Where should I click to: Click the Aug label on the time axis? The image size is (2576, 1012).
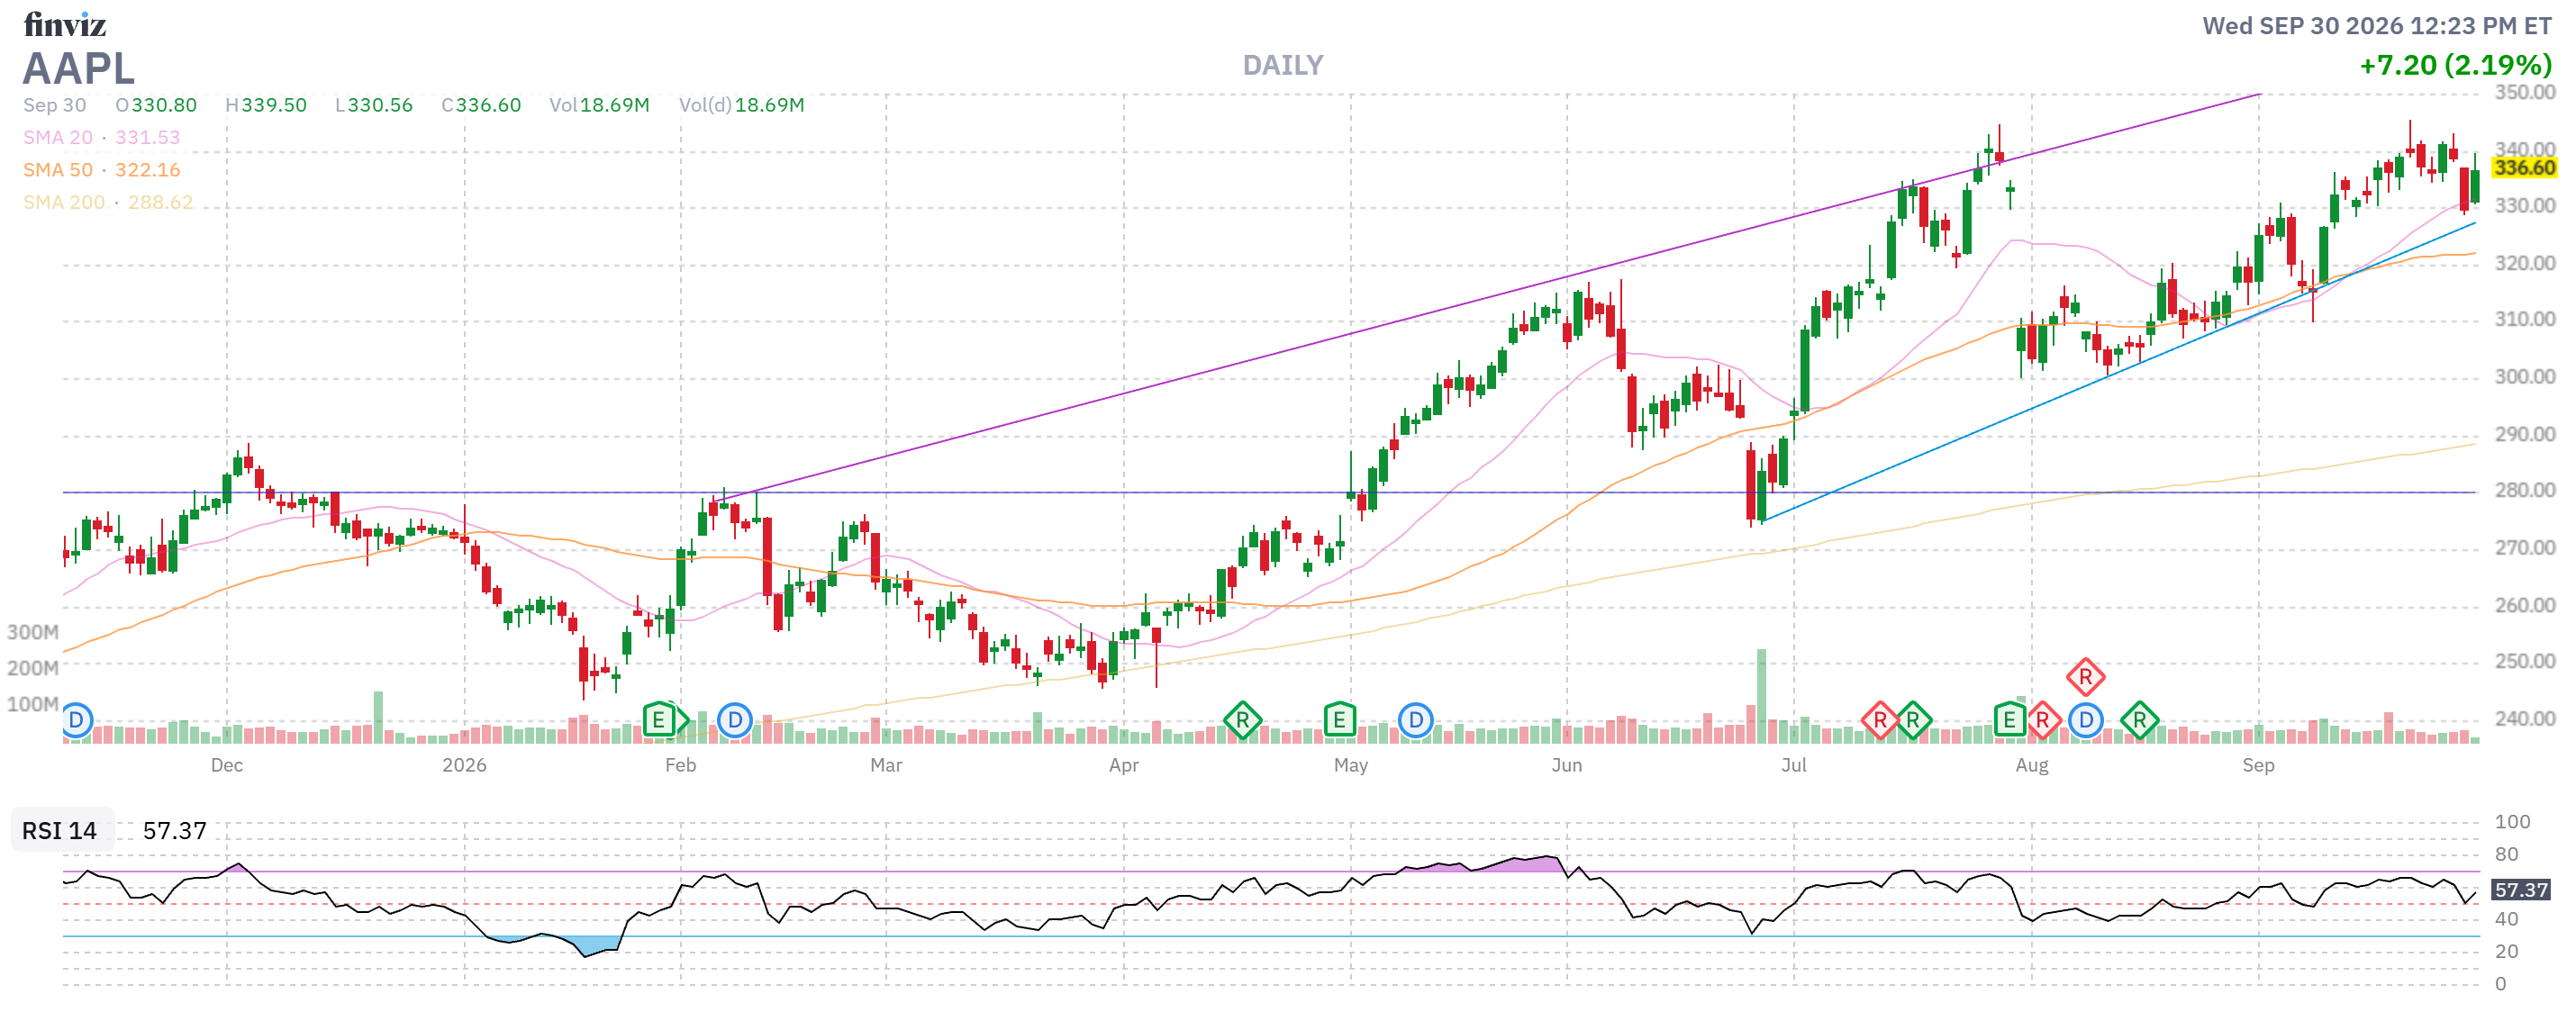pyautogui.click(x=2032, y=765)
